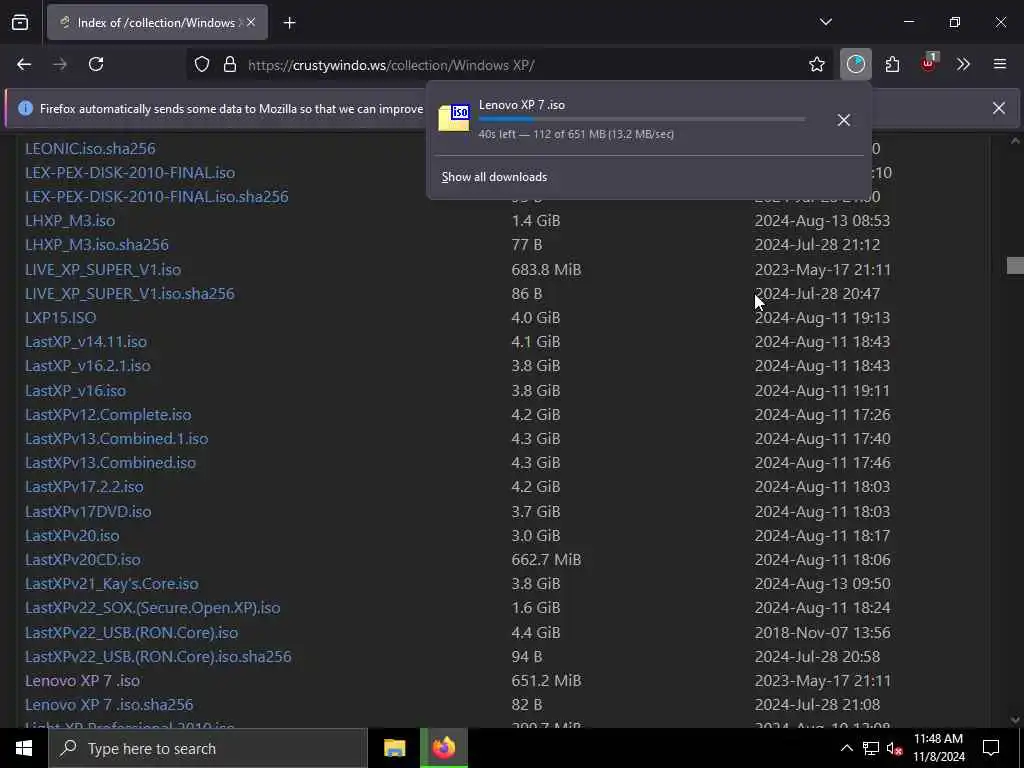Show hidden system tray icons

tap(846, 748)
